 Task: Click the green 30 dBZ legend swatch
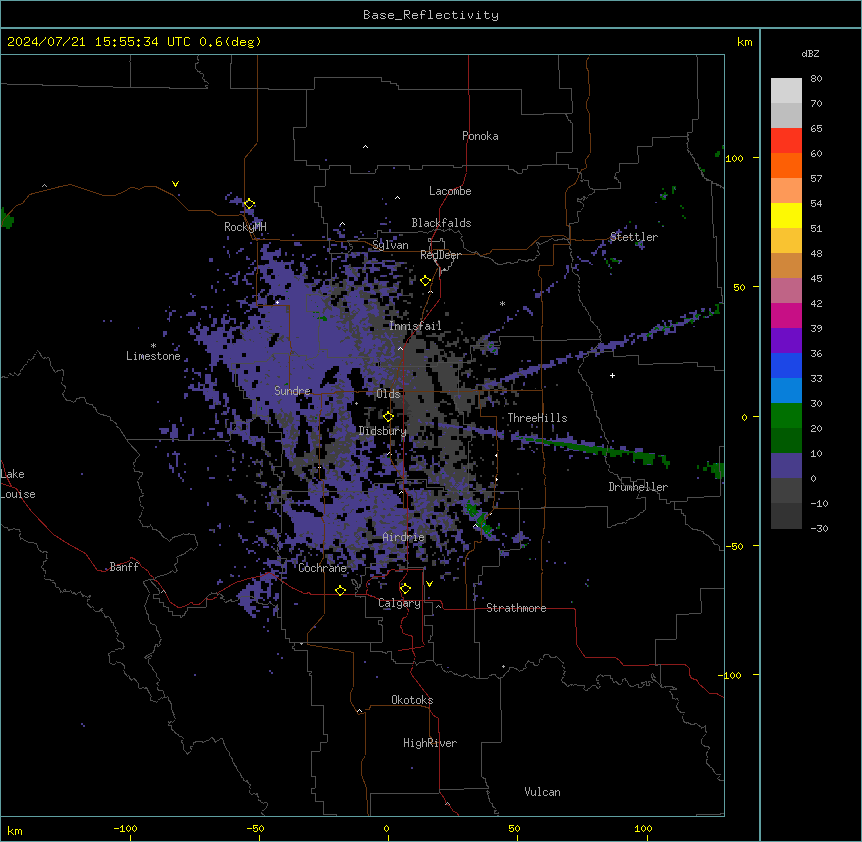(x=786, y=416)
